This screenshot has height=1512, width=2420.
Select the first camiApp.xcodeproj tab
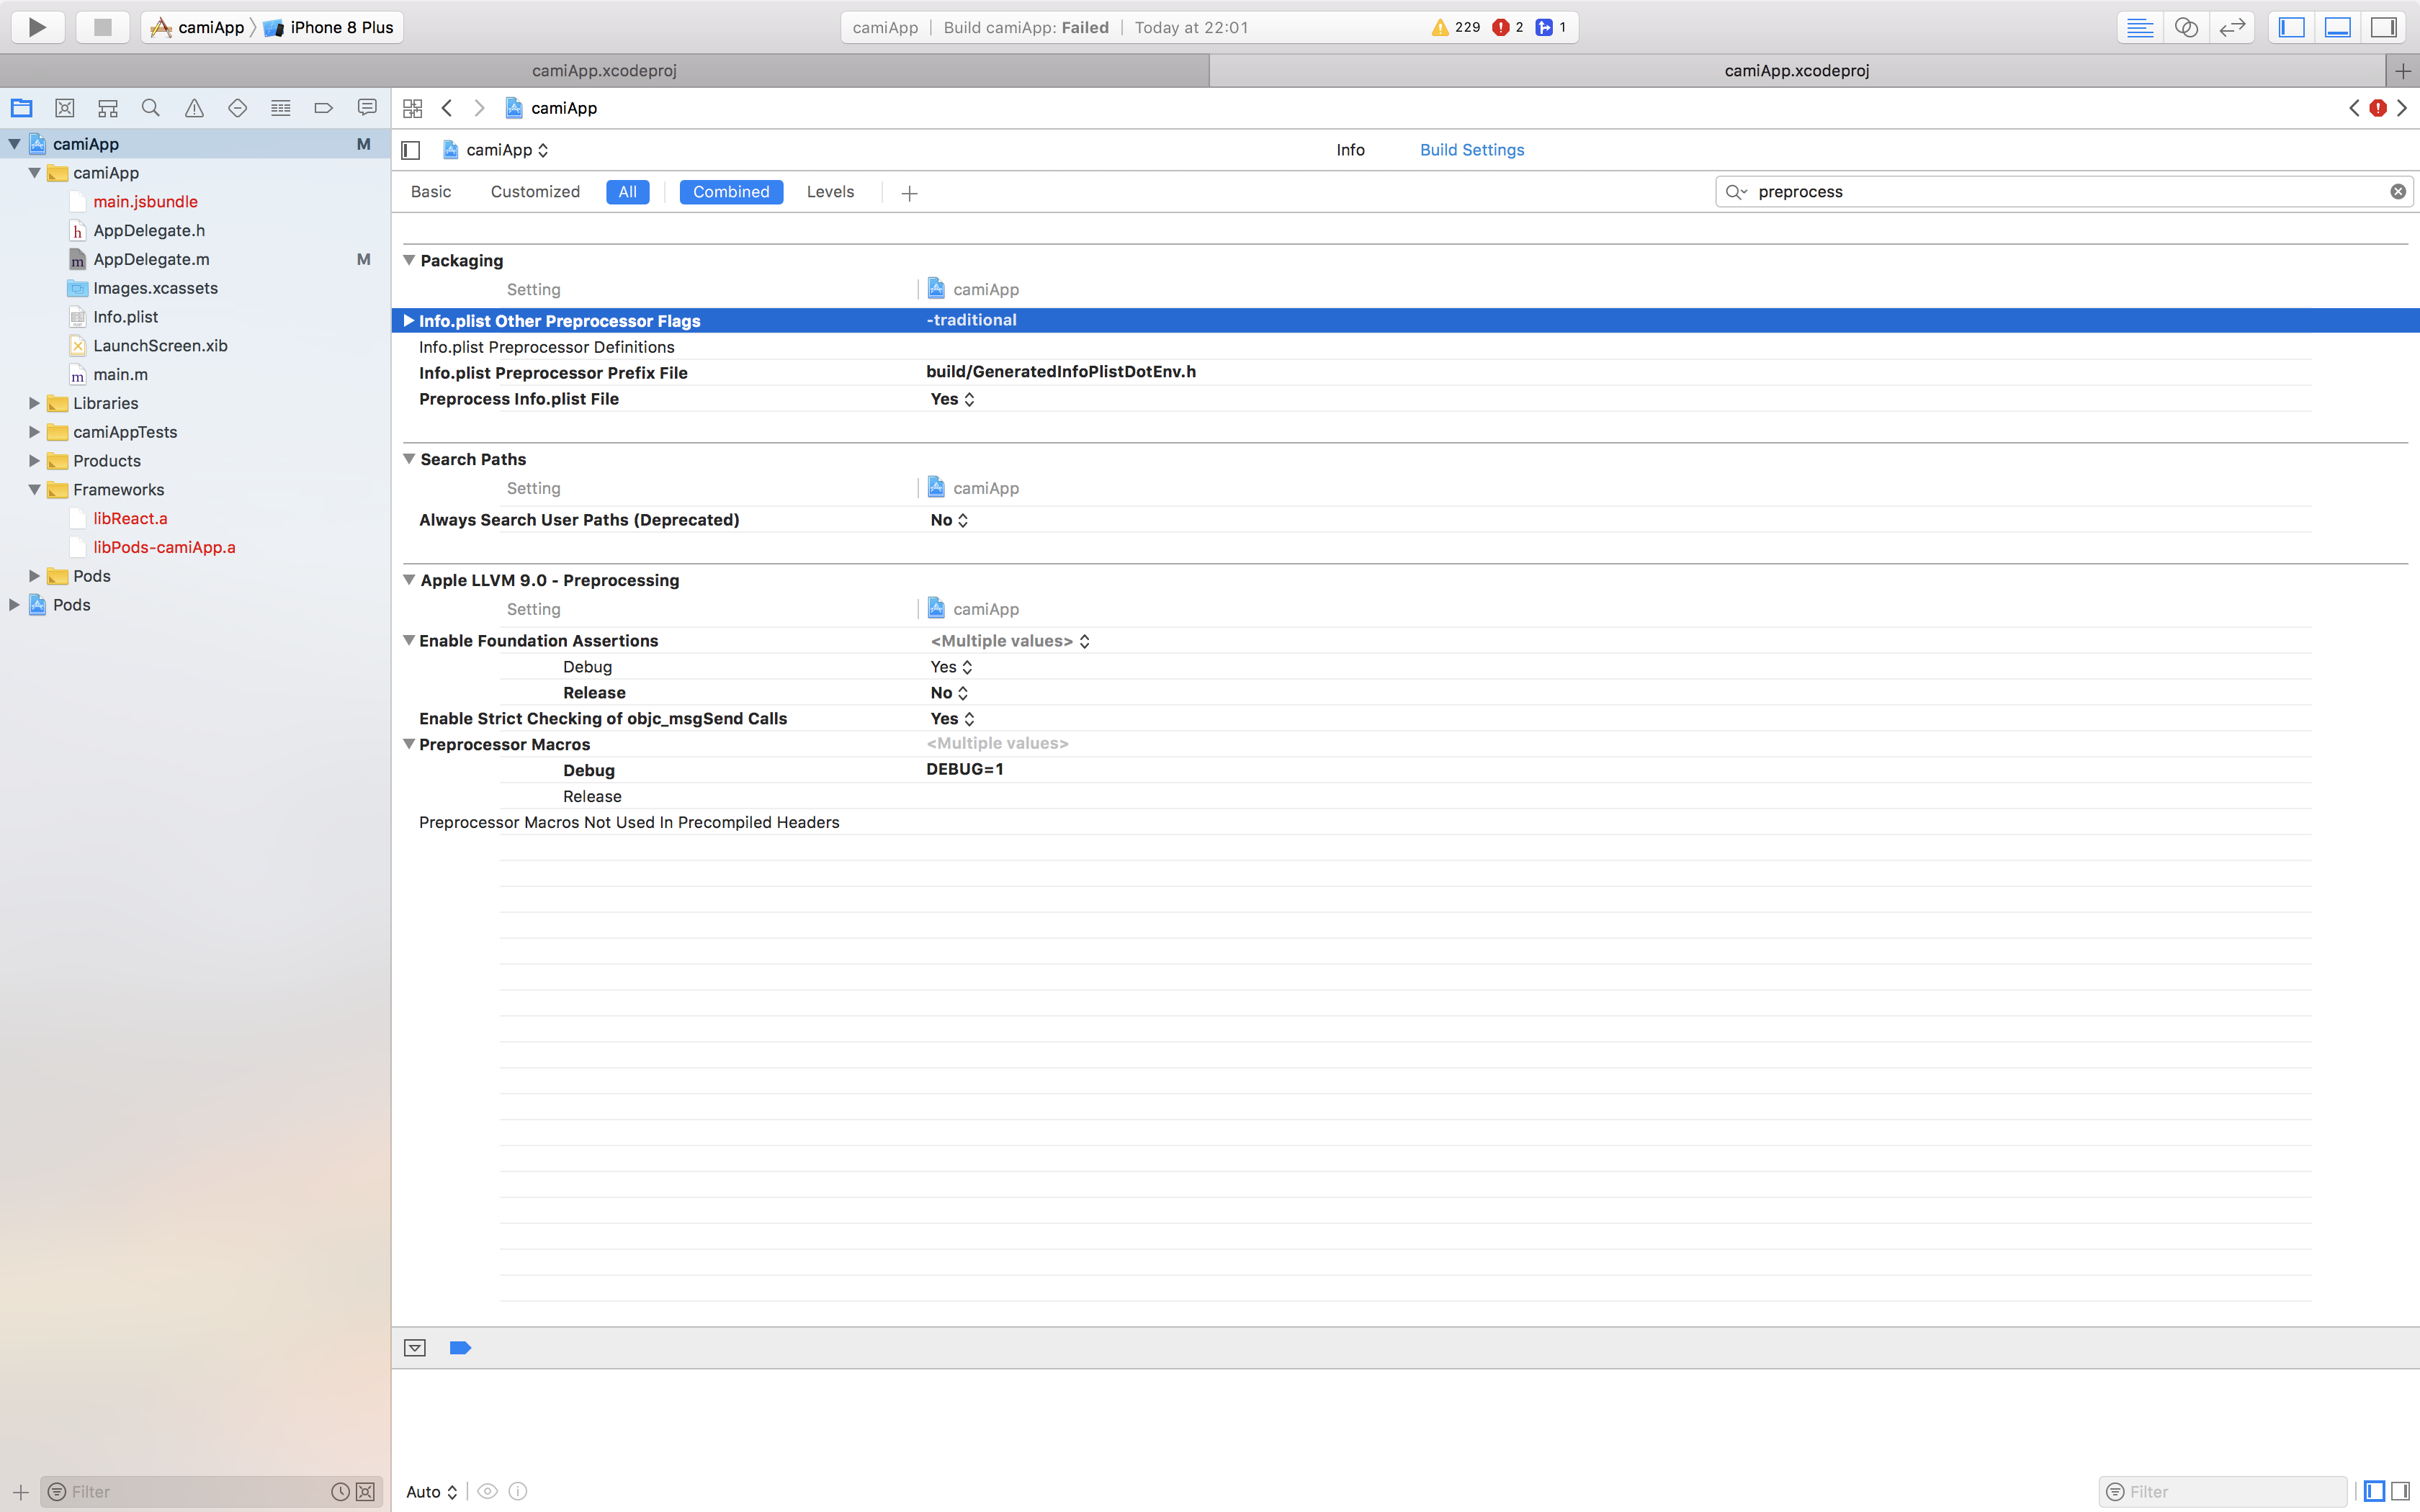pyautogui.click(x=604, y=71)
